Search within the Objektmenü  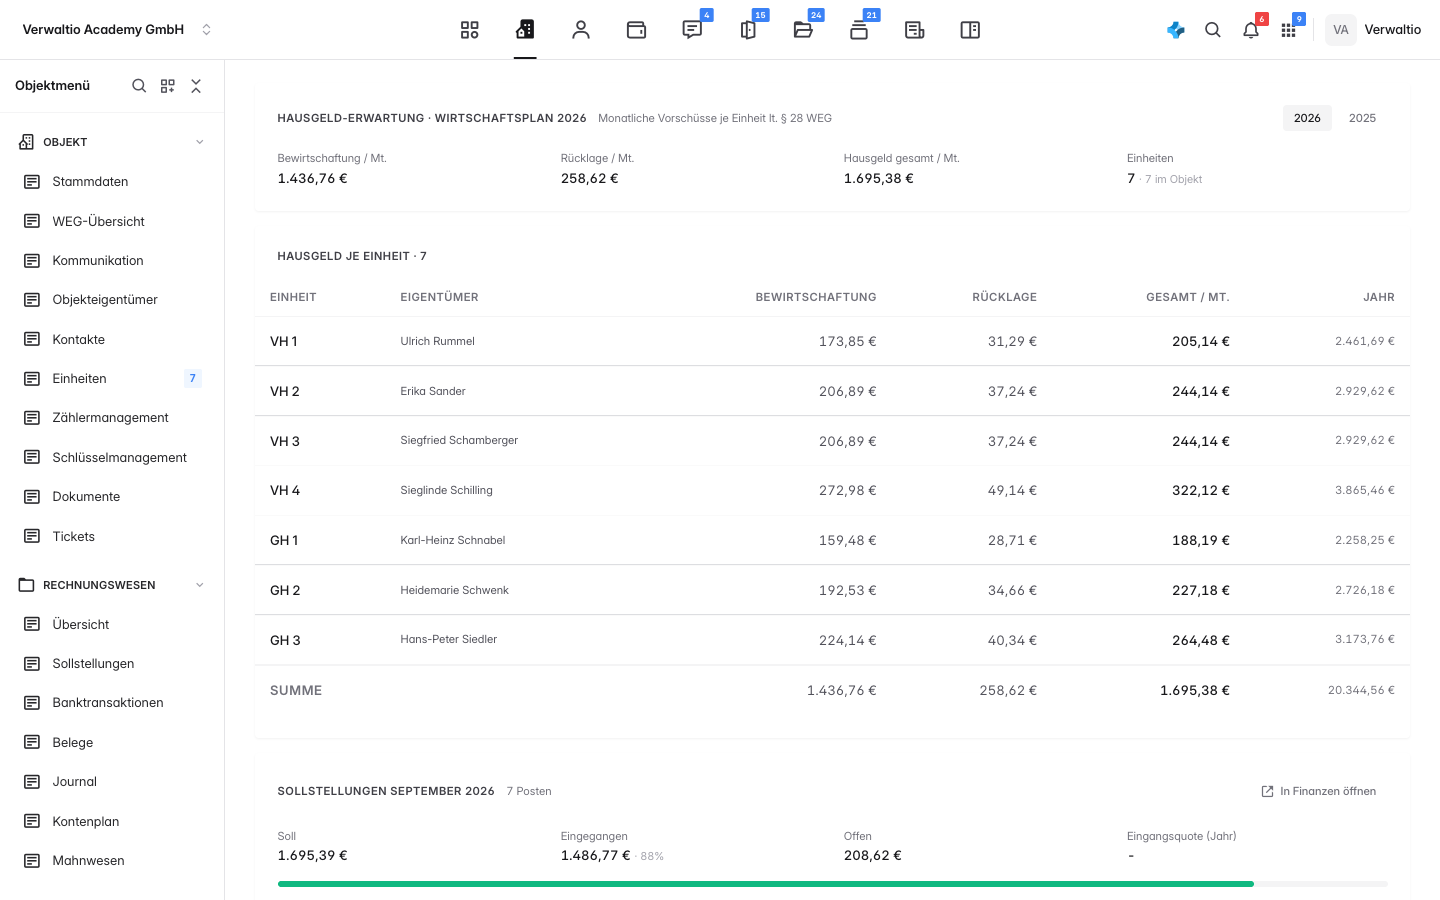tap(139, 86)
